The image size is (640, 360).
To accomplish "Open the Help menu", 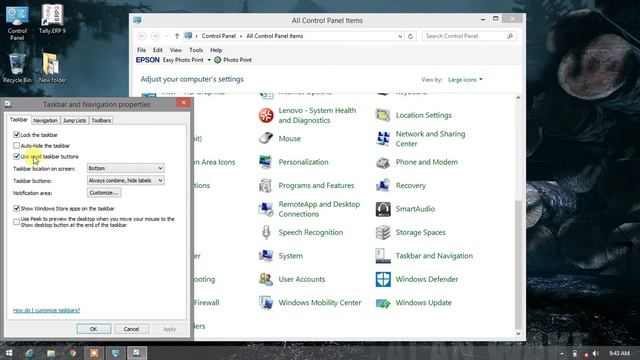I will pos(216,50).
